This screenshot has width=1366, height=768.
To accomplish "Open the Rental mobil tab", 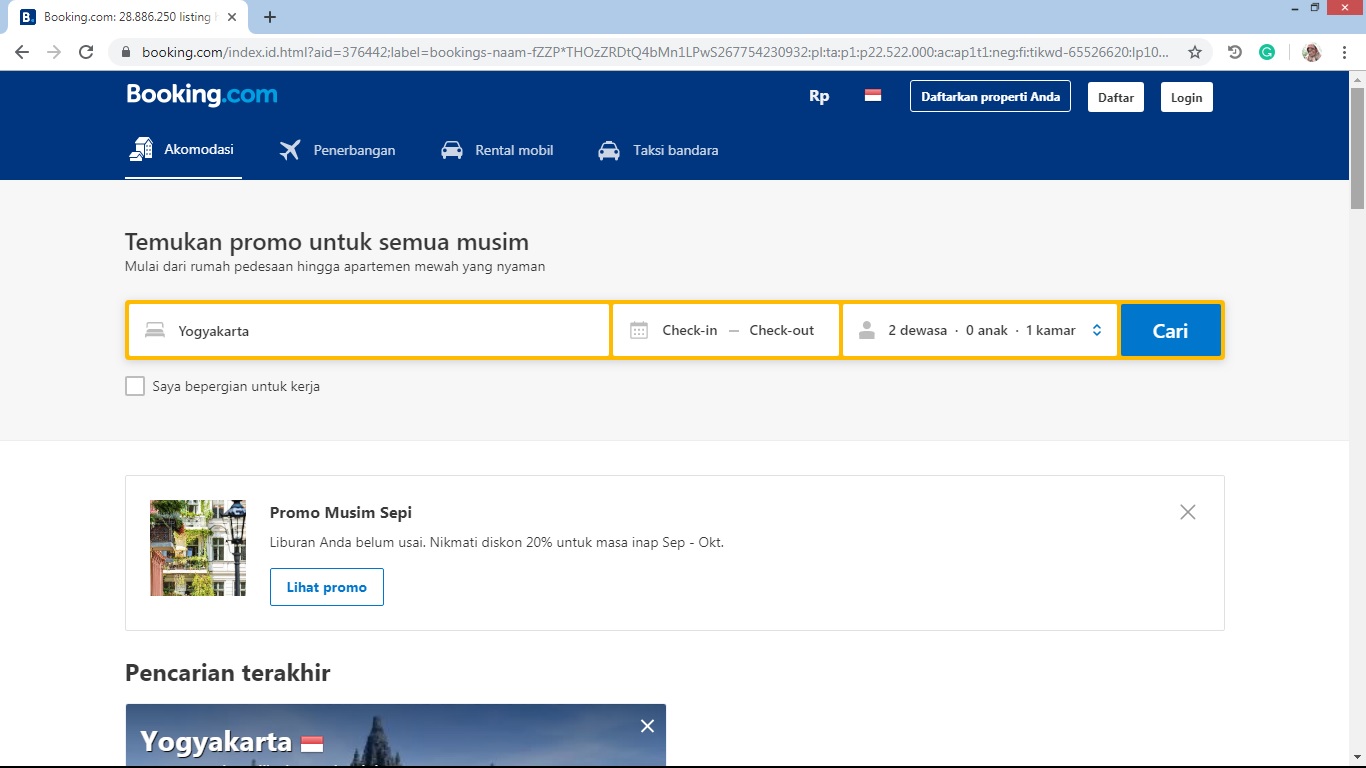I will 497,150.
